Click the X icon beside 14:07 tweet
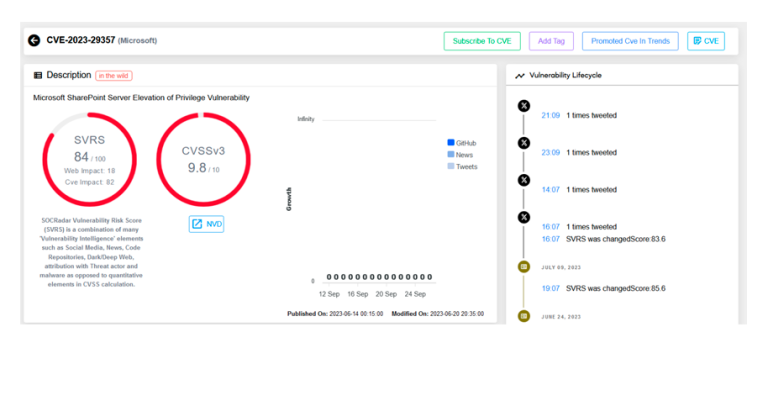Viewport: 768px width, 406px height. click(524, 180)
